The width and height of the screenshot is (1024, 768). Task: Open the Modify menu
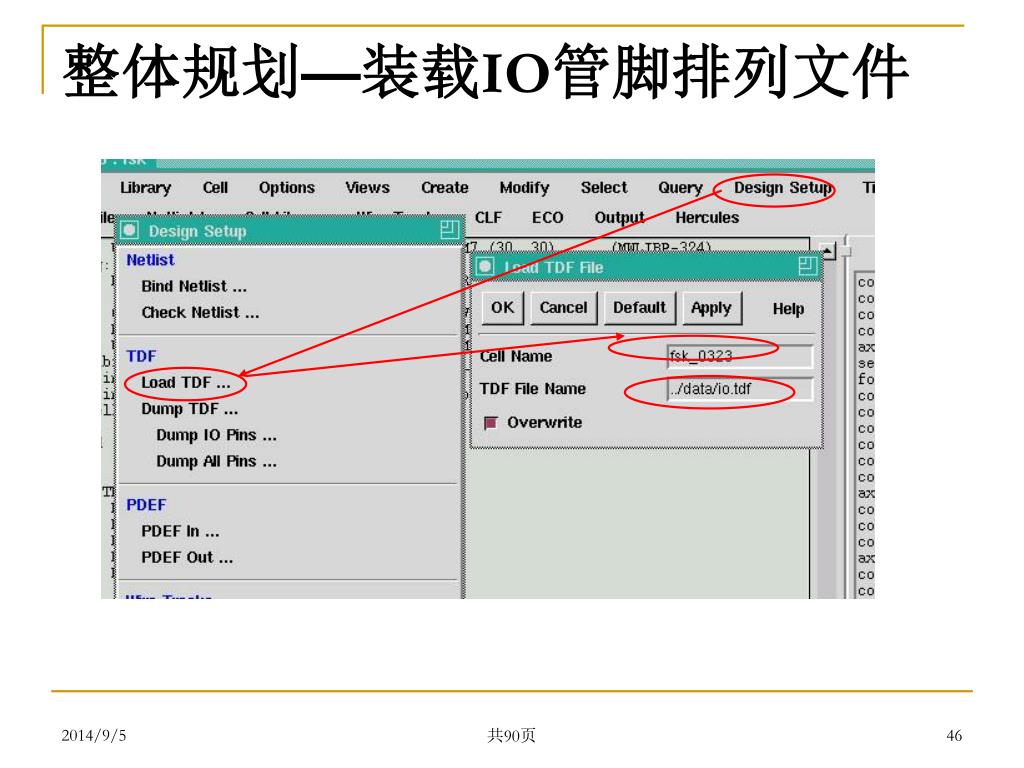tap(524, 188)
